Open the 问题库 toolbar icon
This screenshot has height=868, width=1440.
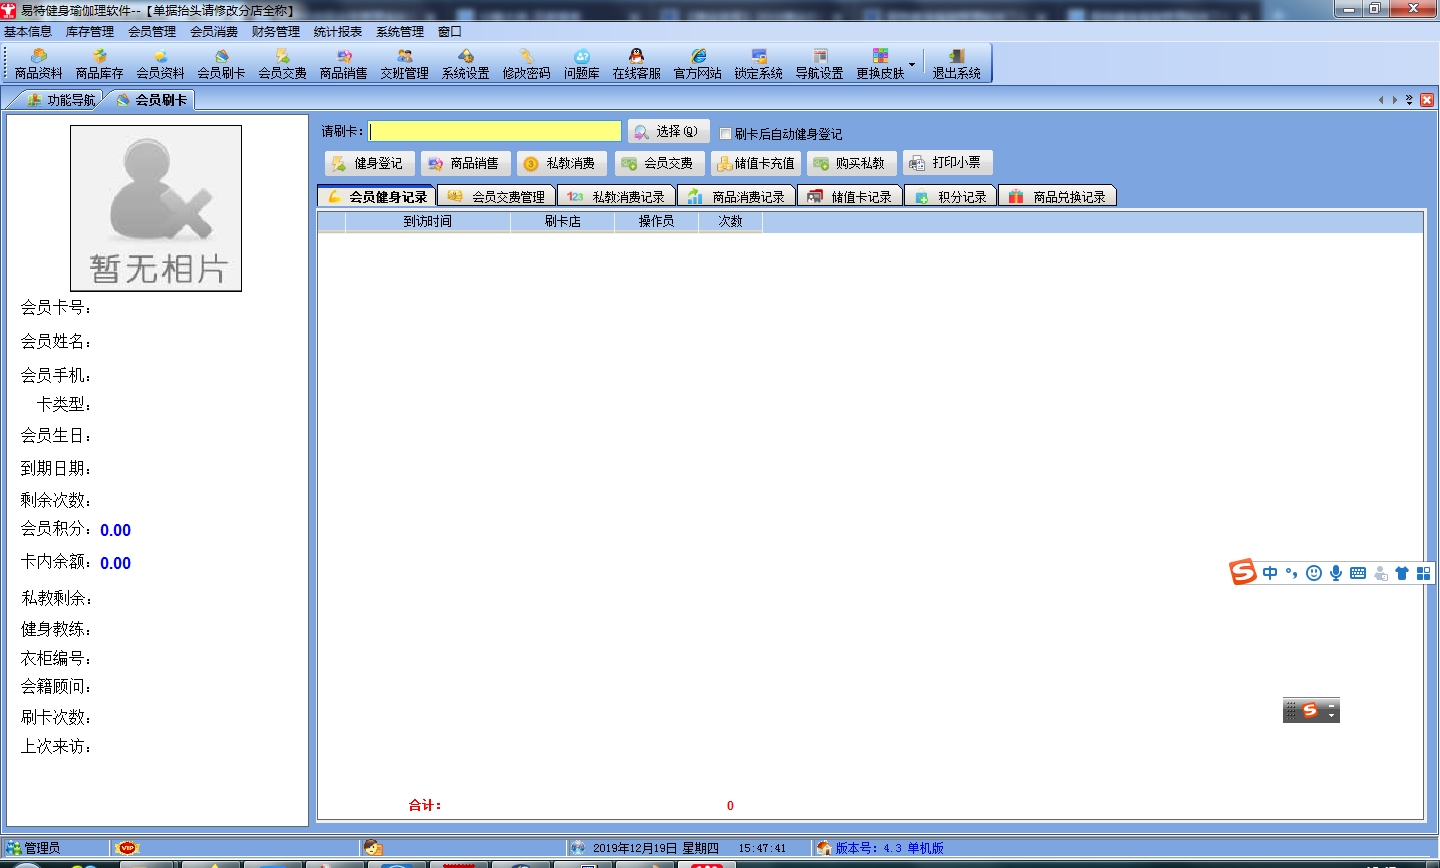[x=582, y=63]
